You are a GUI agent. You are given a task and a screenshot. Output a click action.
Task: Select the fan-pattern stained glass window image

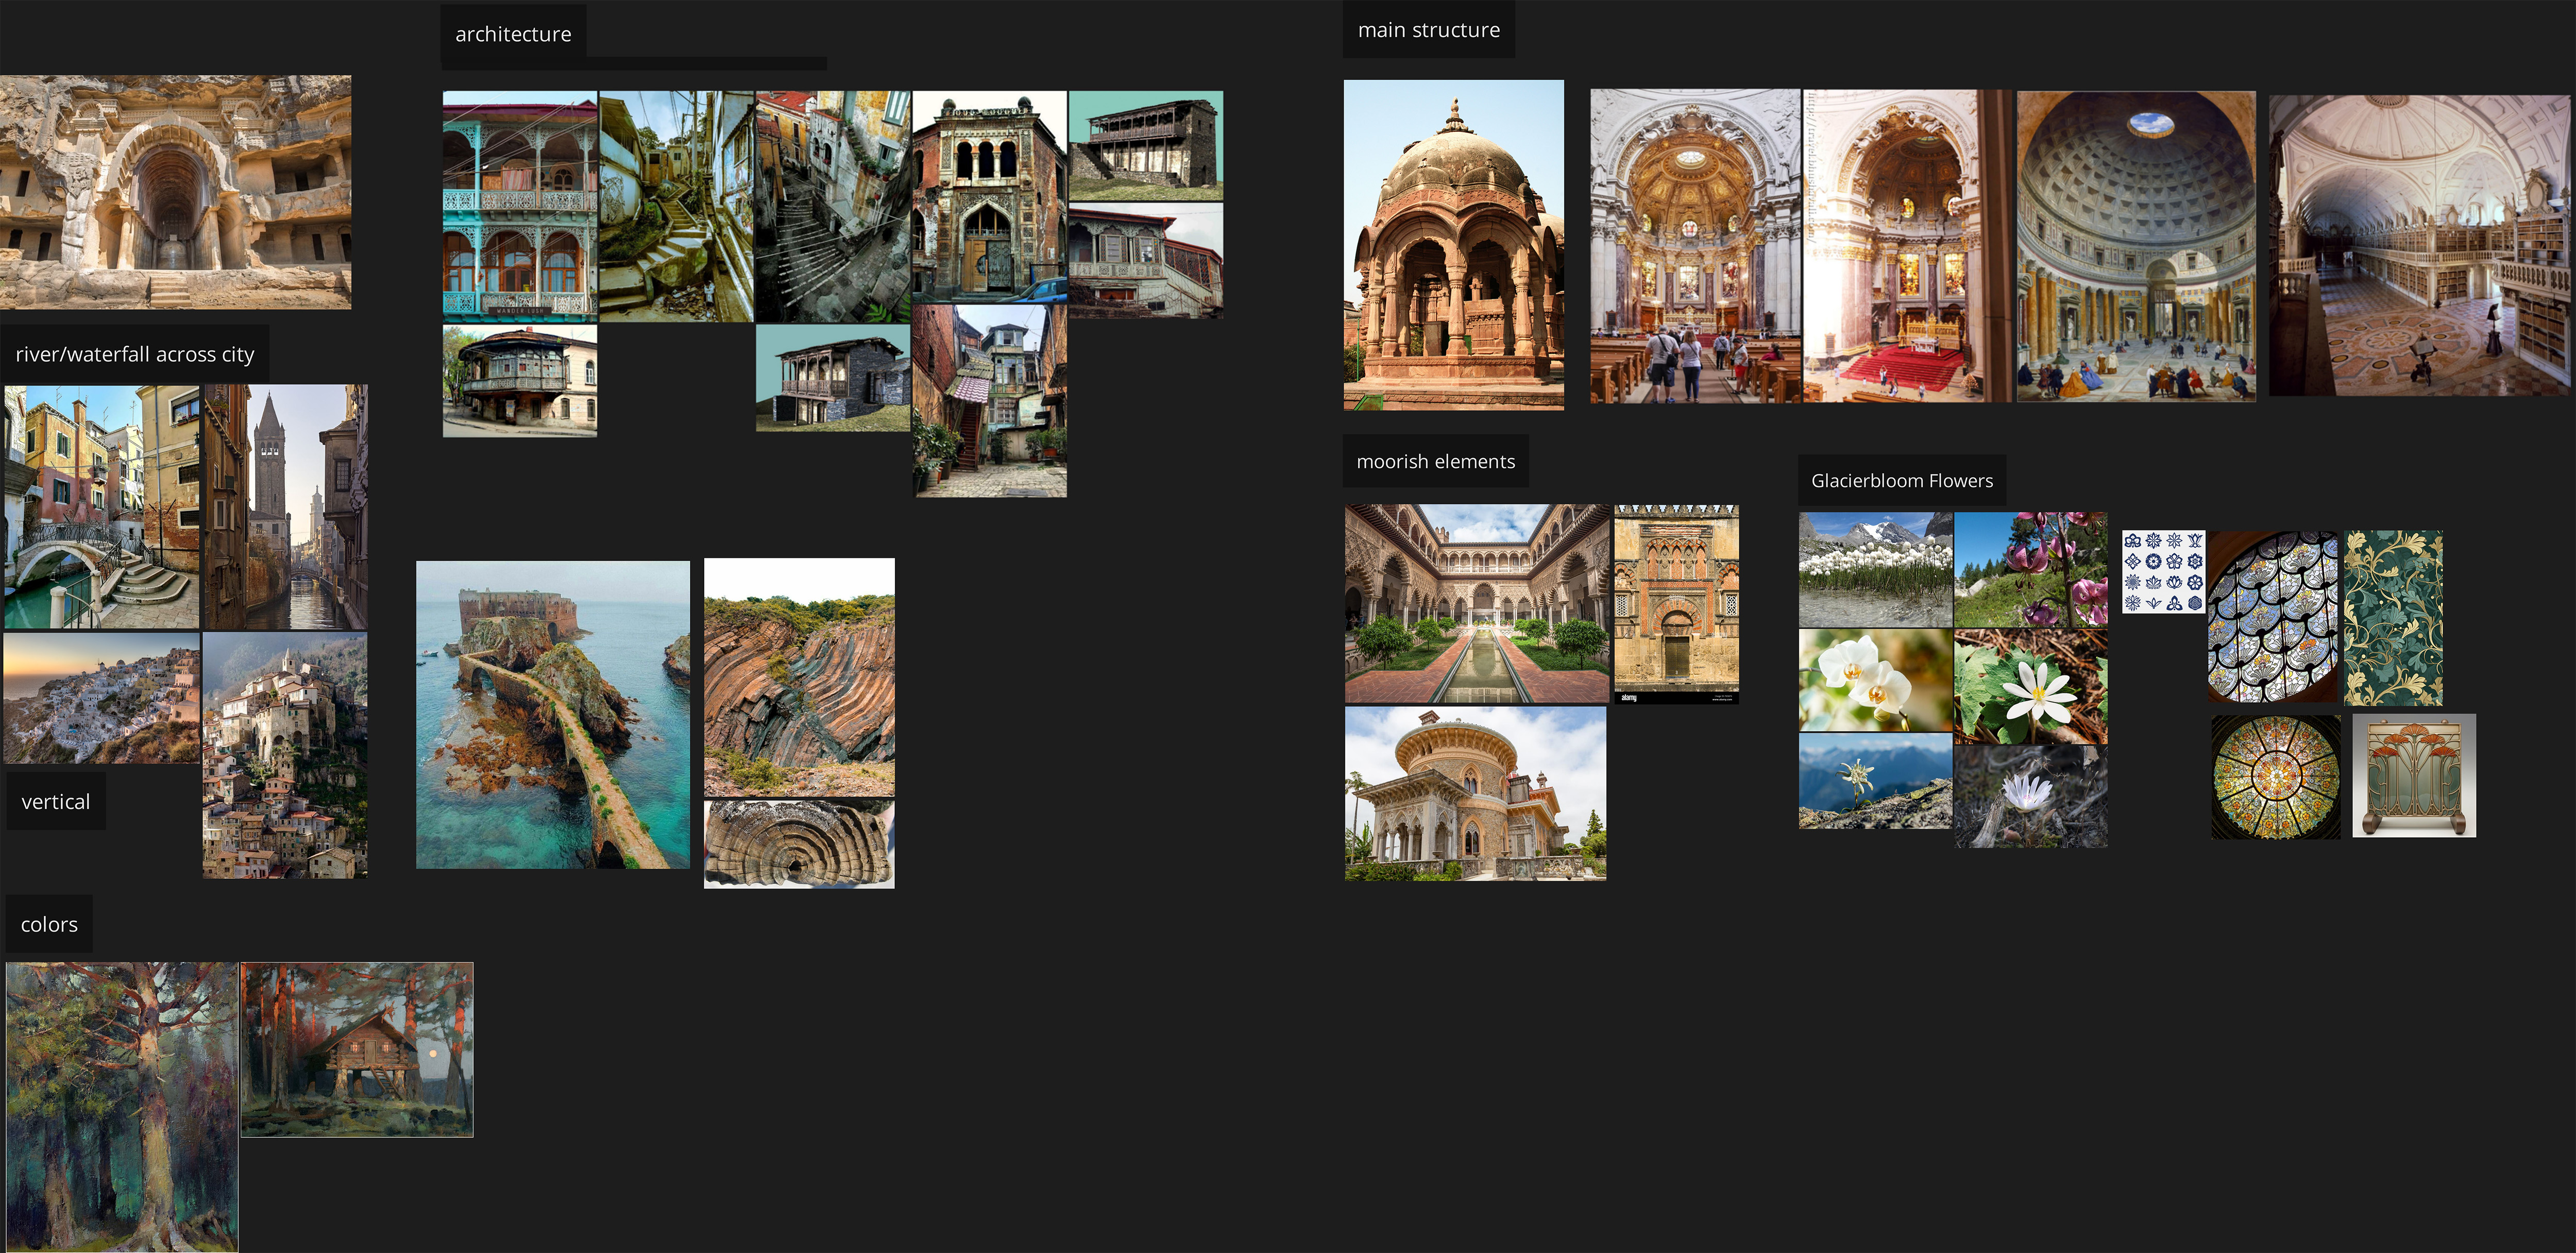pyautogui.click(x=2273, y=617)
